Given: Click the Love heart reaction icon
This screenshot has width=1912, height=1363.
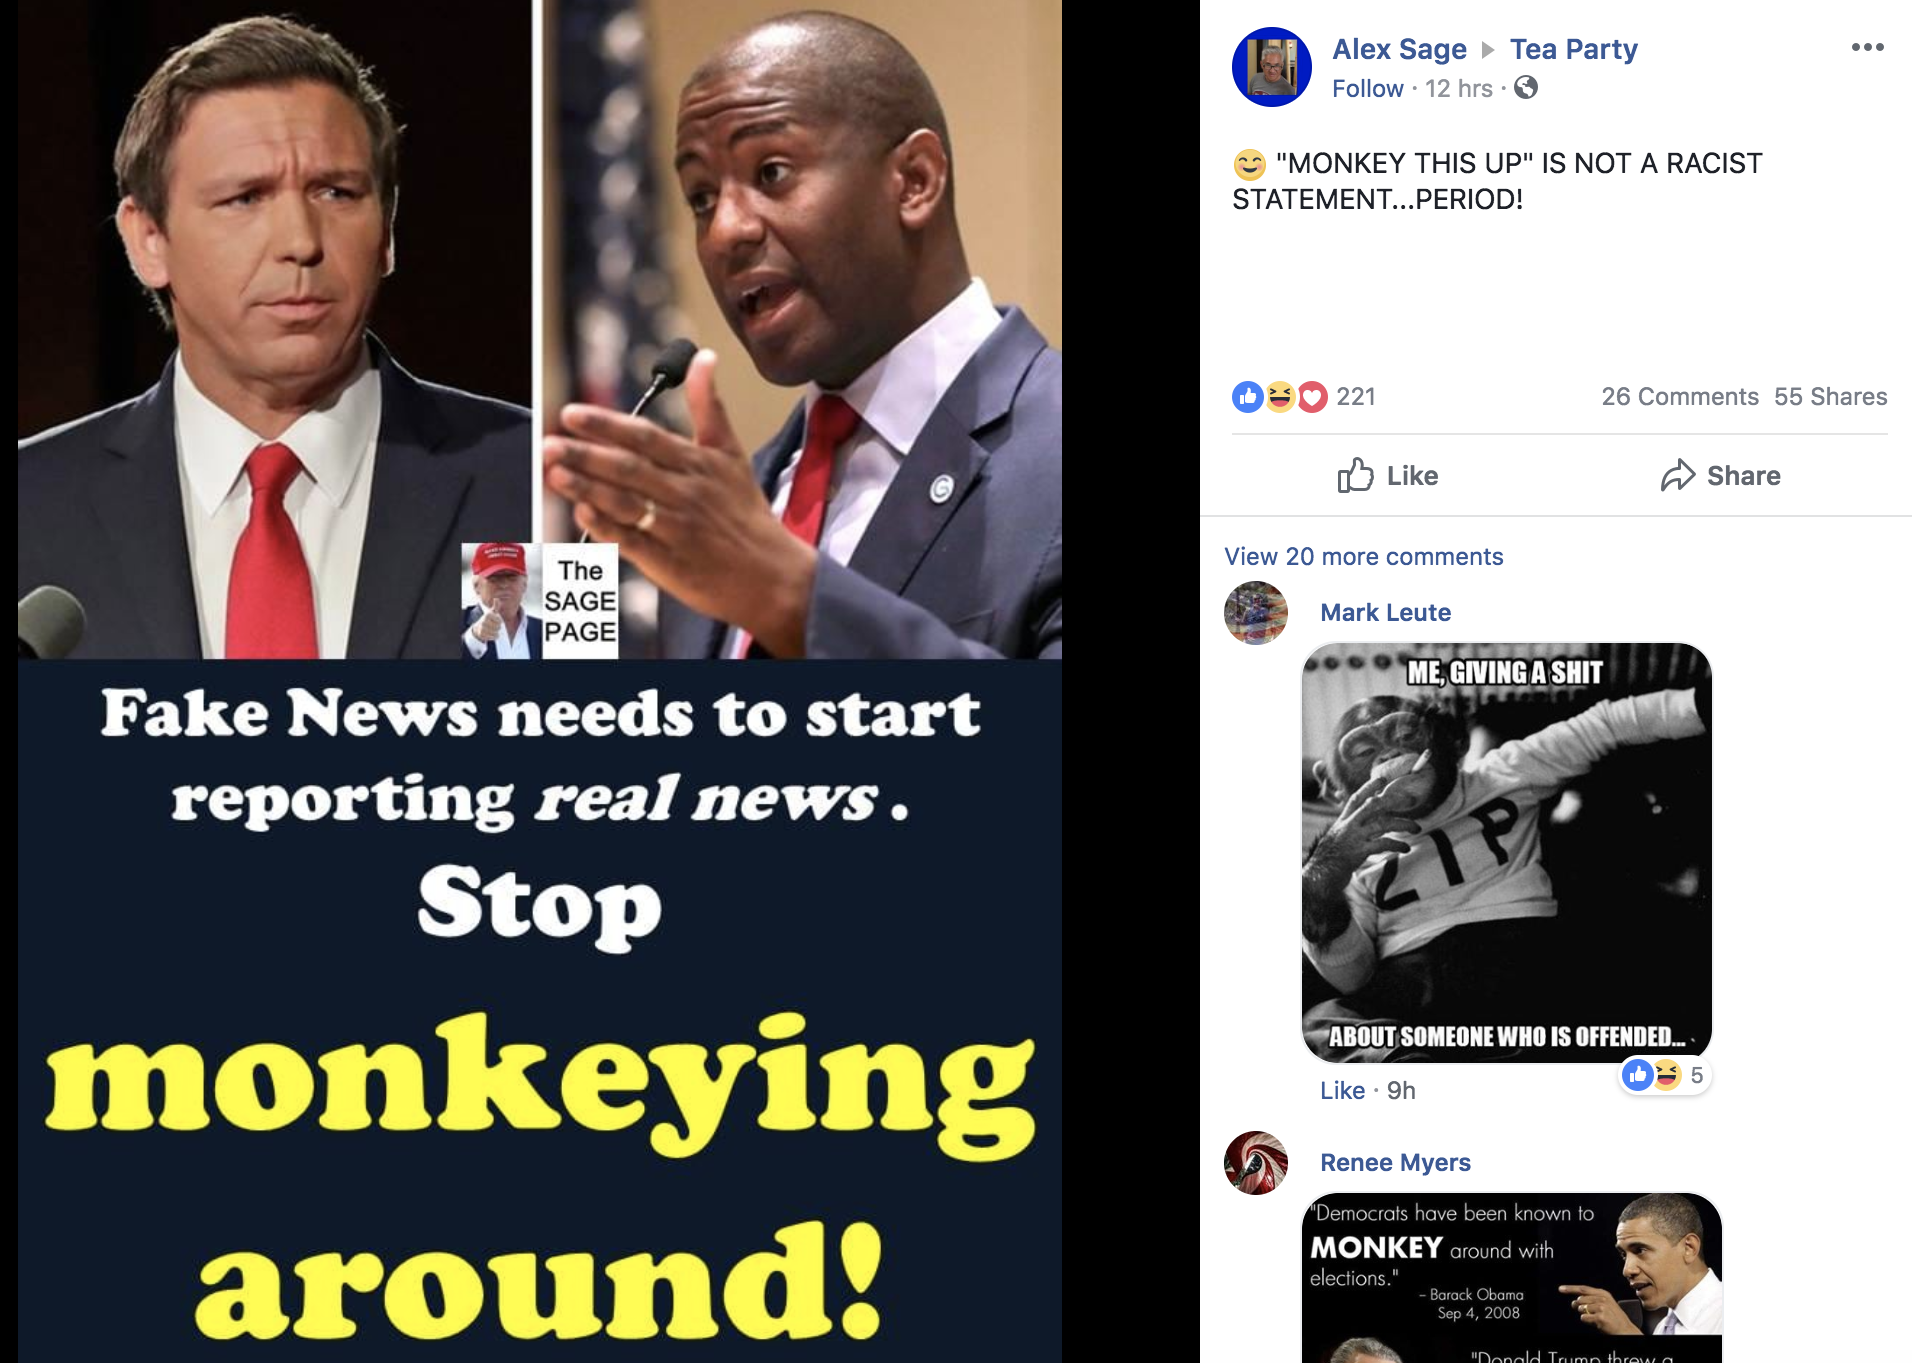Looking at the screenshot, I should (x=1312, y=397).
